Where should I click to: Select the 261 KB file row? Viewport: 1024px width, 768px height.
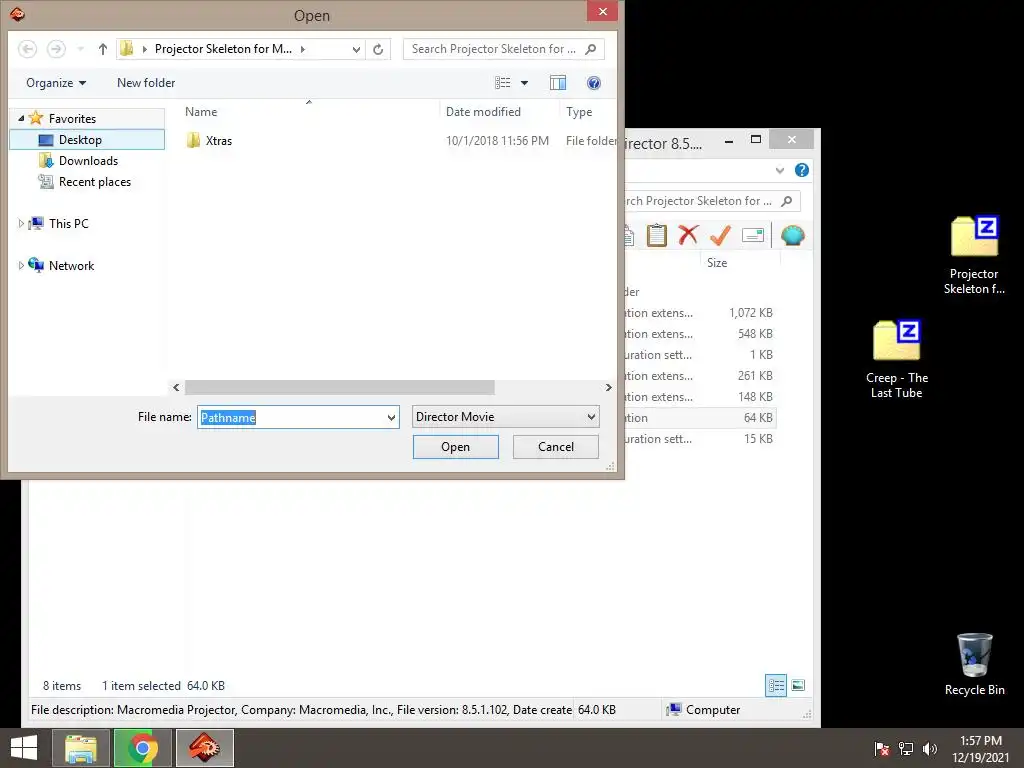pyautogui.click(x=699, y=376)
